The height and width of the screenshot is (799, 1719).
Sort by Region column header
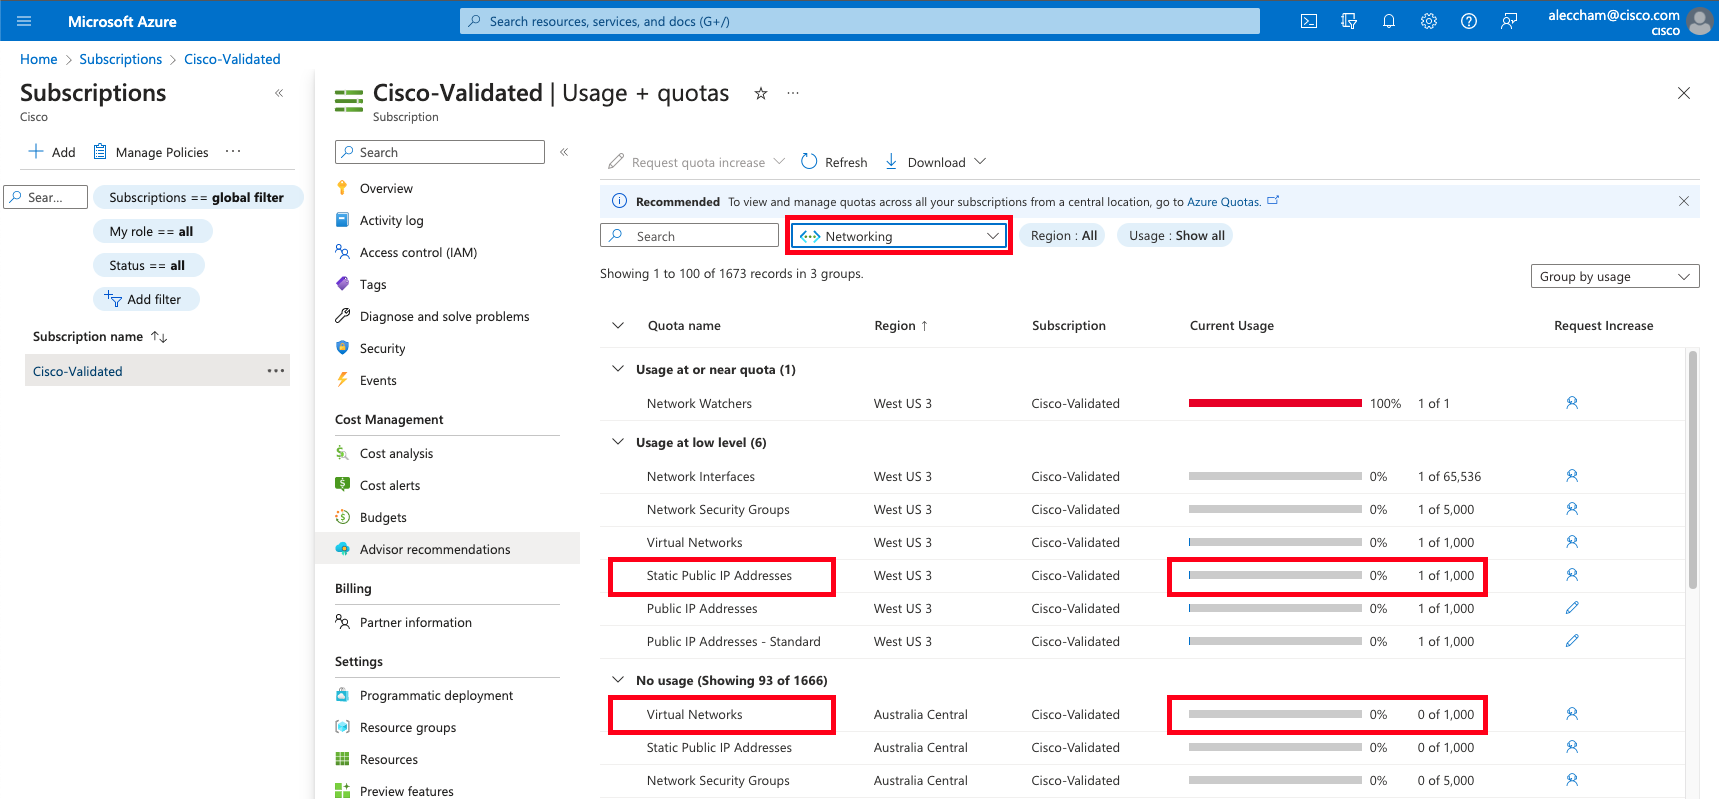[901, 325]
